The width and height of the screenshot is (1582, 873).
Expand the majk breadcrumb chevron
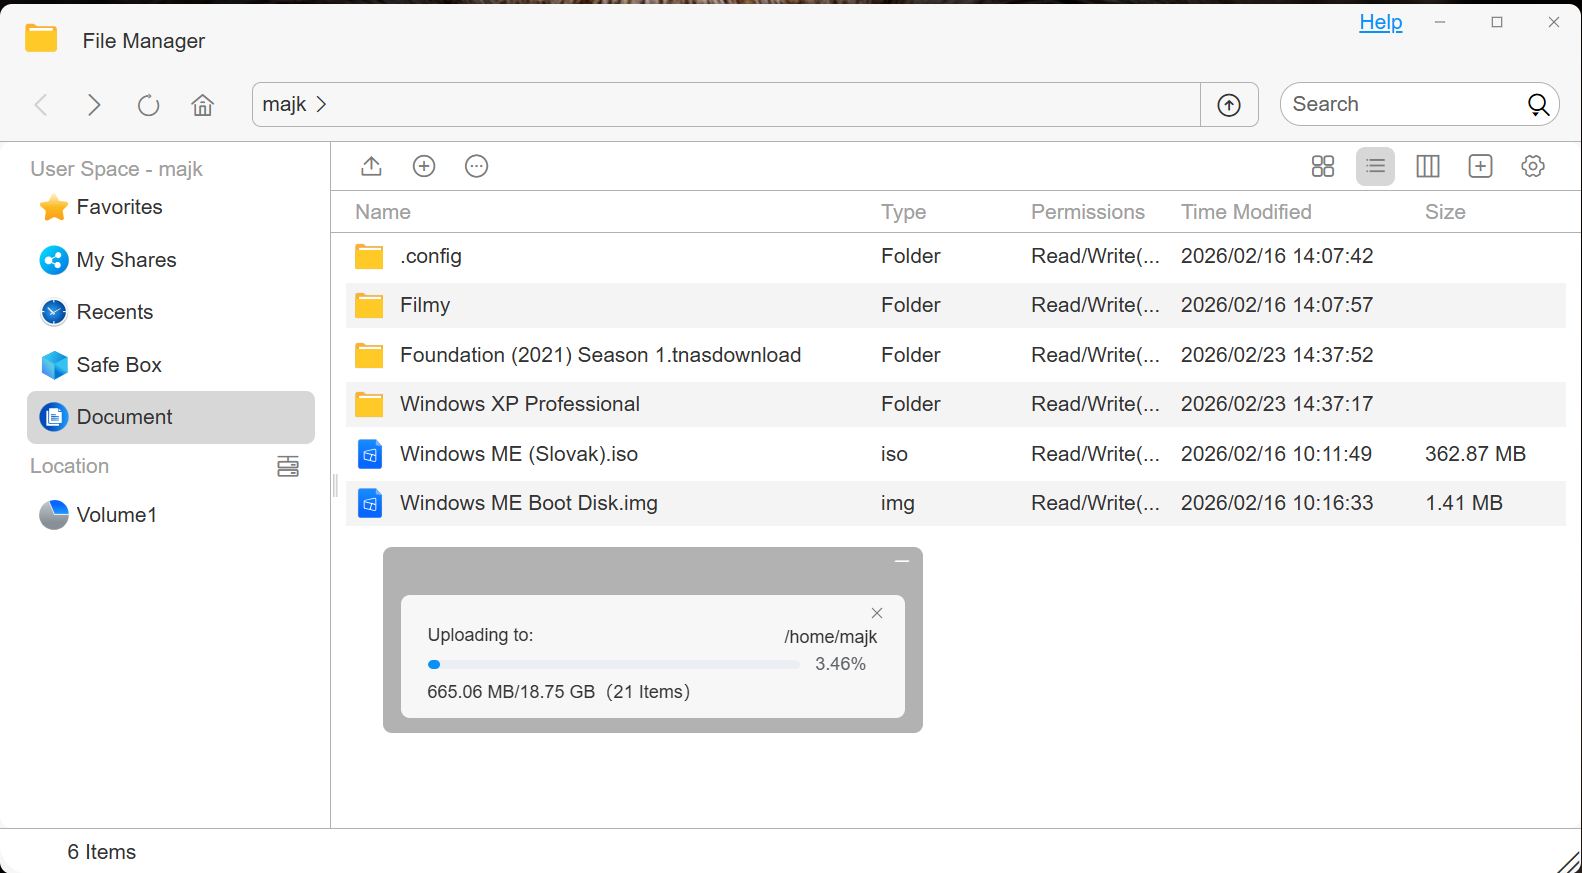pyautogui.click(x=321, y=104)
